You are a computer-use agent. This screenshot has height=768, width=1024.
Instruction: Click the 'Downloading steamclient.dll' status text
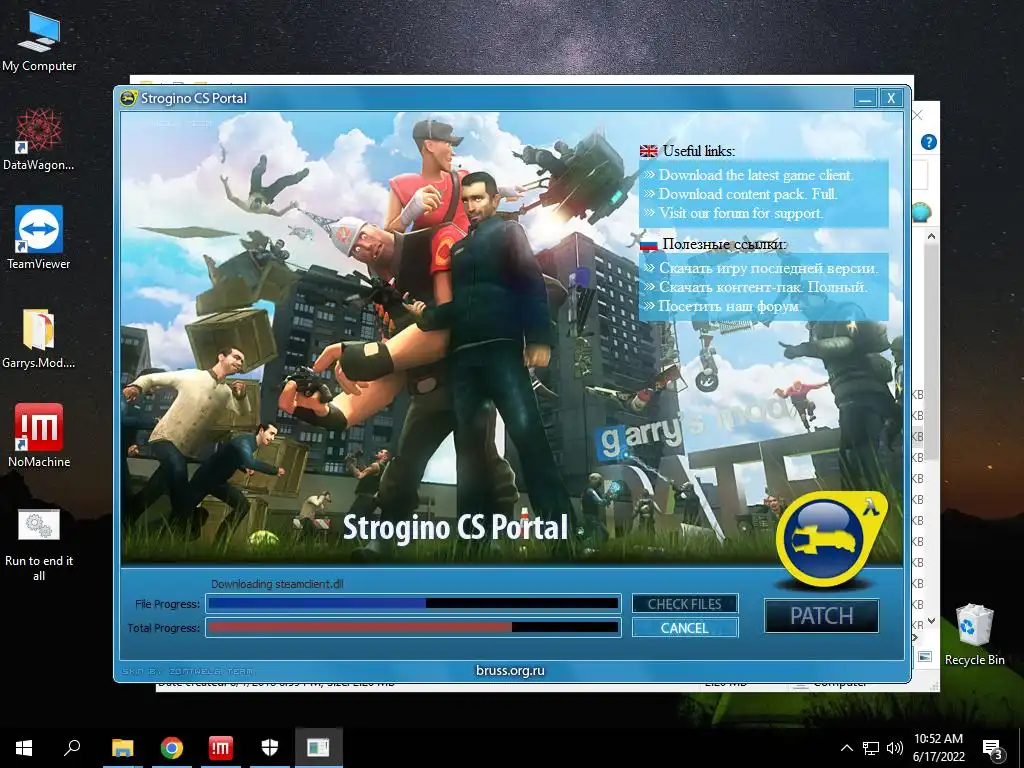point(277,584)
